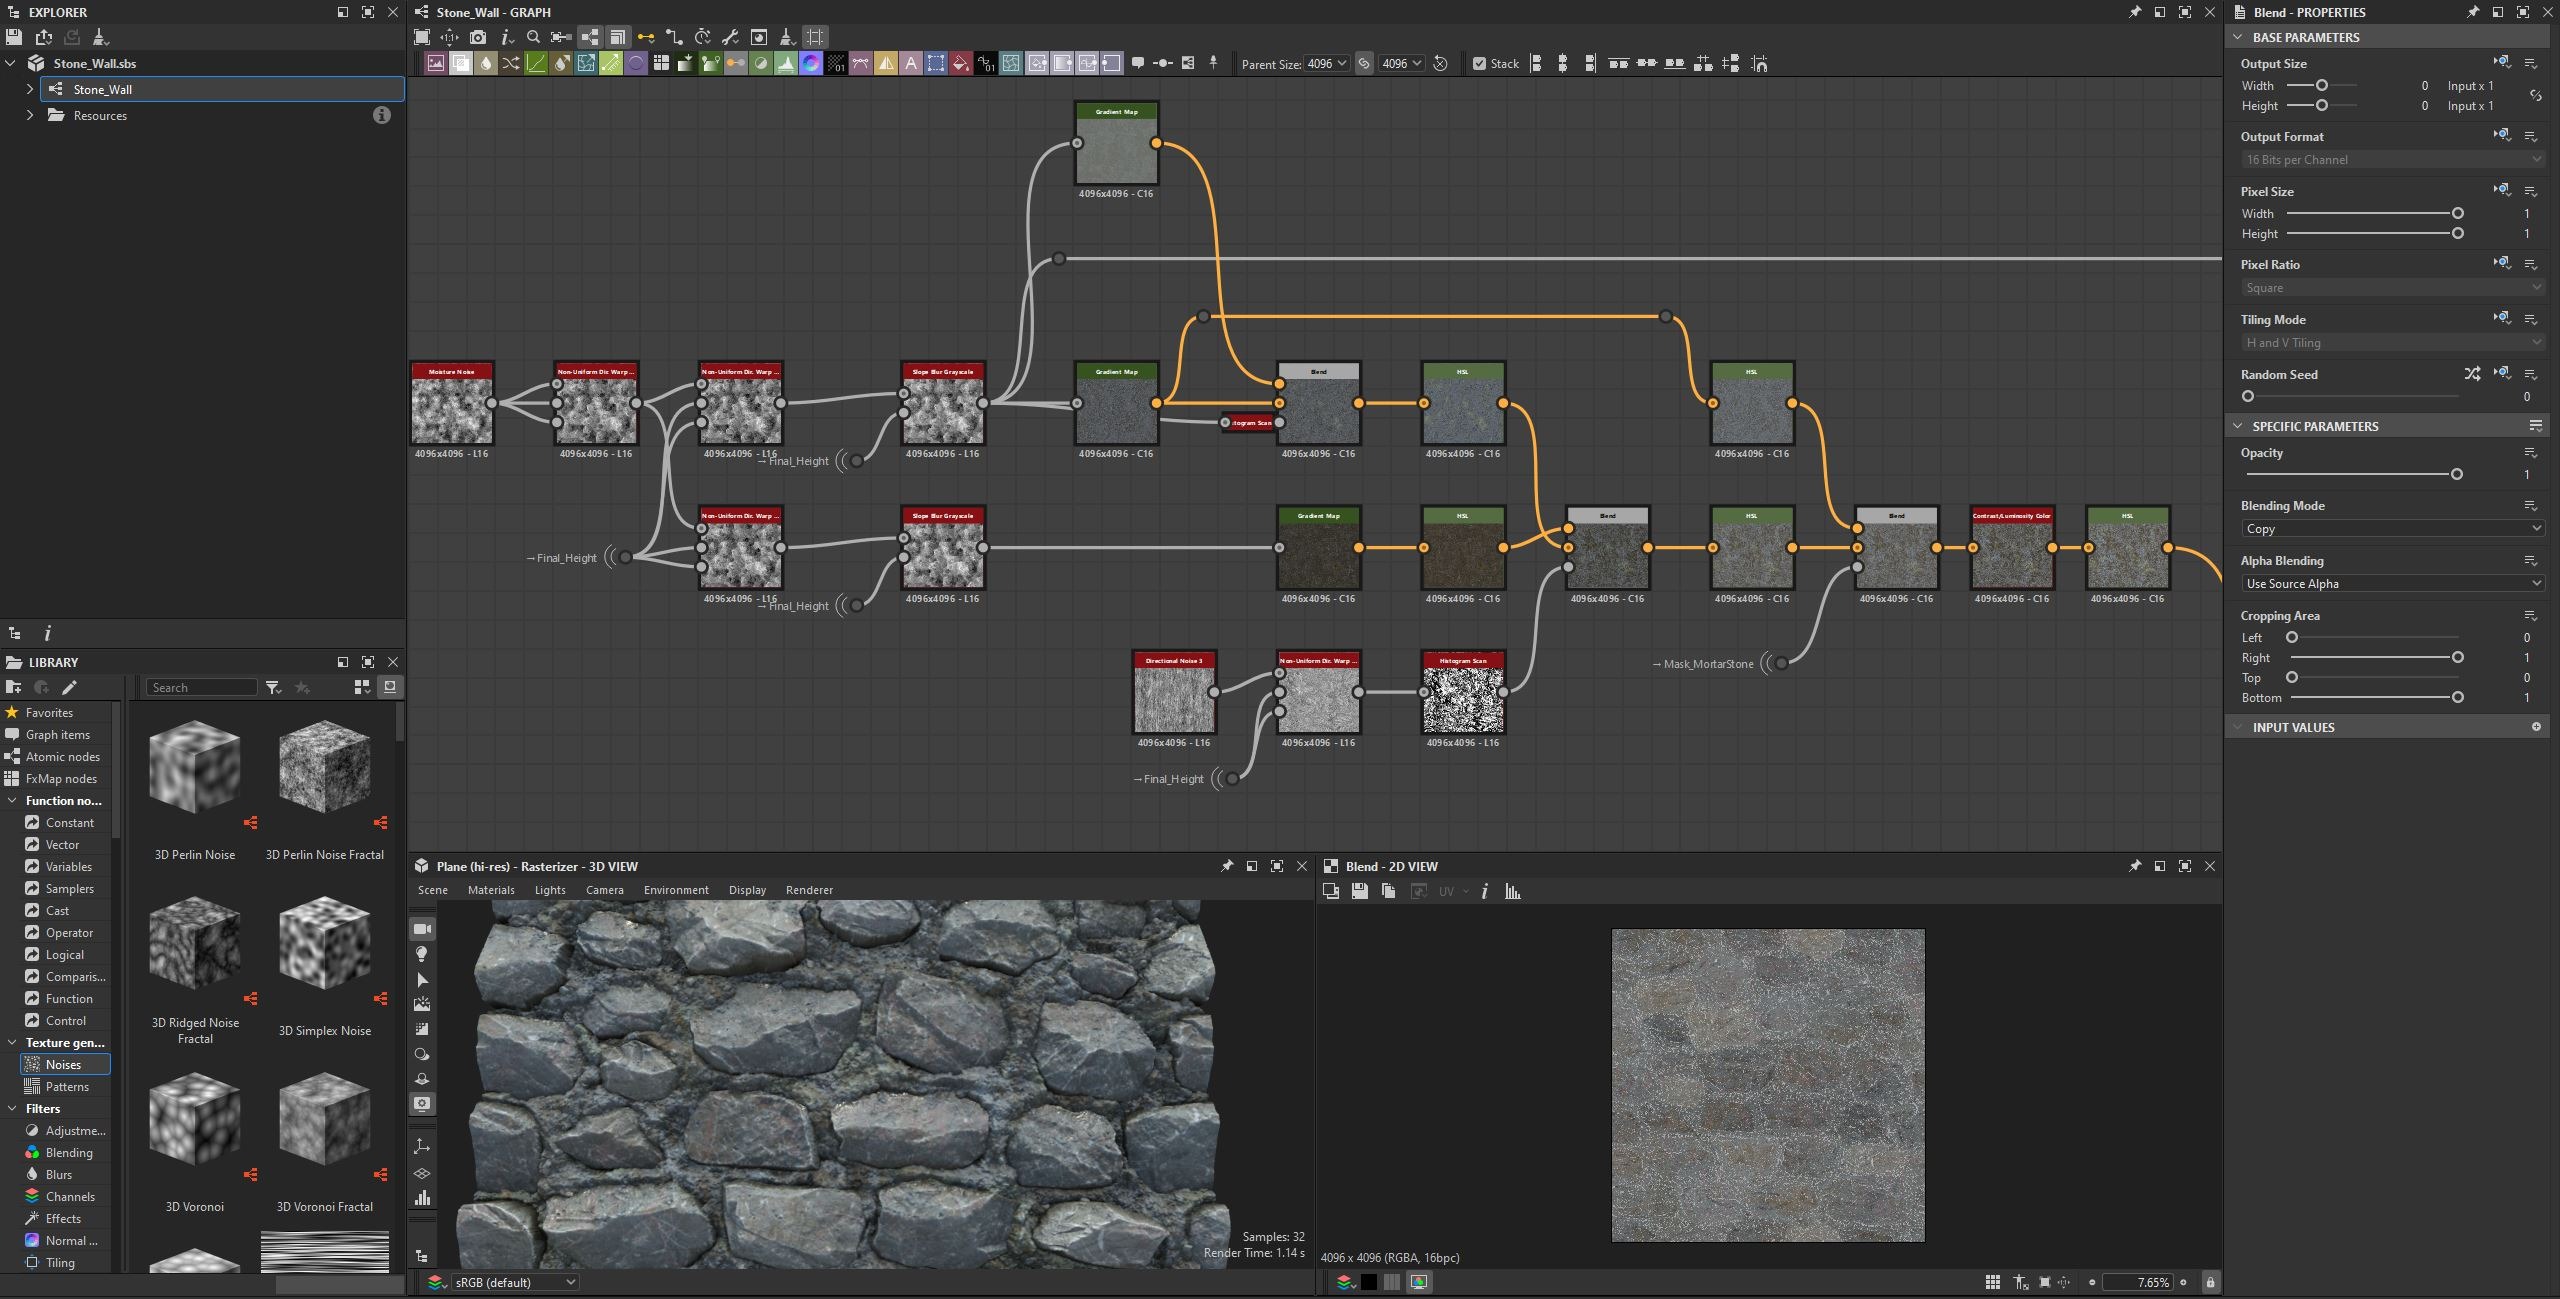Open the Renderer menu in 3D view
Viewport: 2560px width, 1299px height.
click(809, 890)
